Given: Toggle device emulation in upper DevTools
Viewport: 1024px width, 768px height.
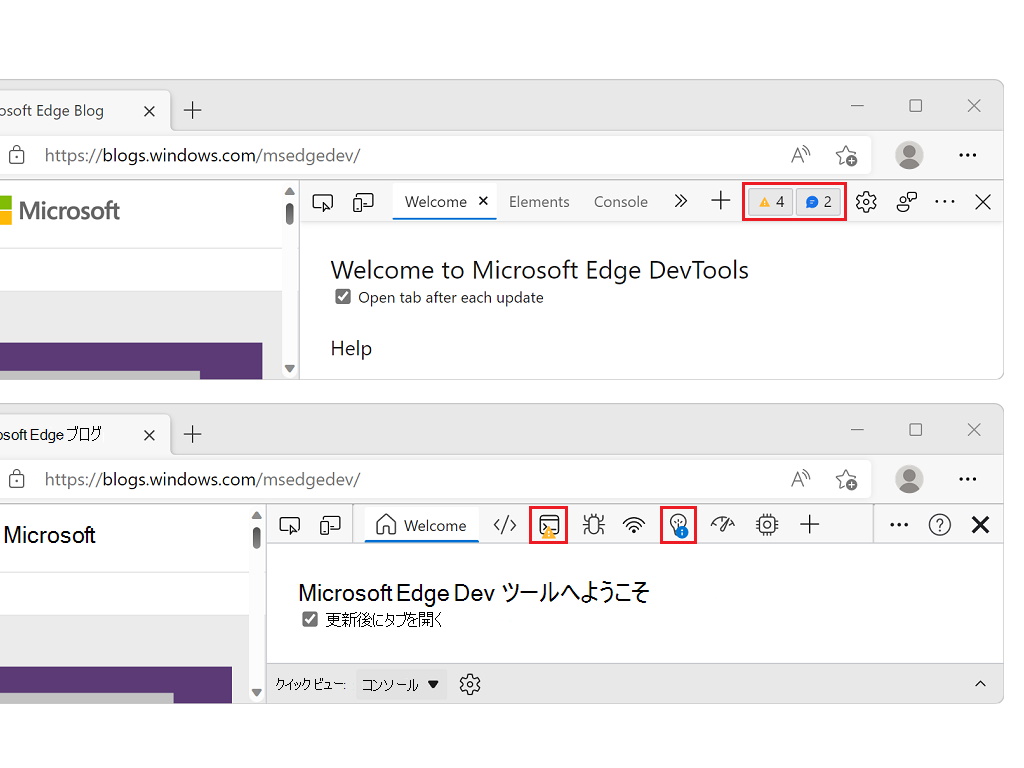Looking at the screenshot, I should point(363,202).
